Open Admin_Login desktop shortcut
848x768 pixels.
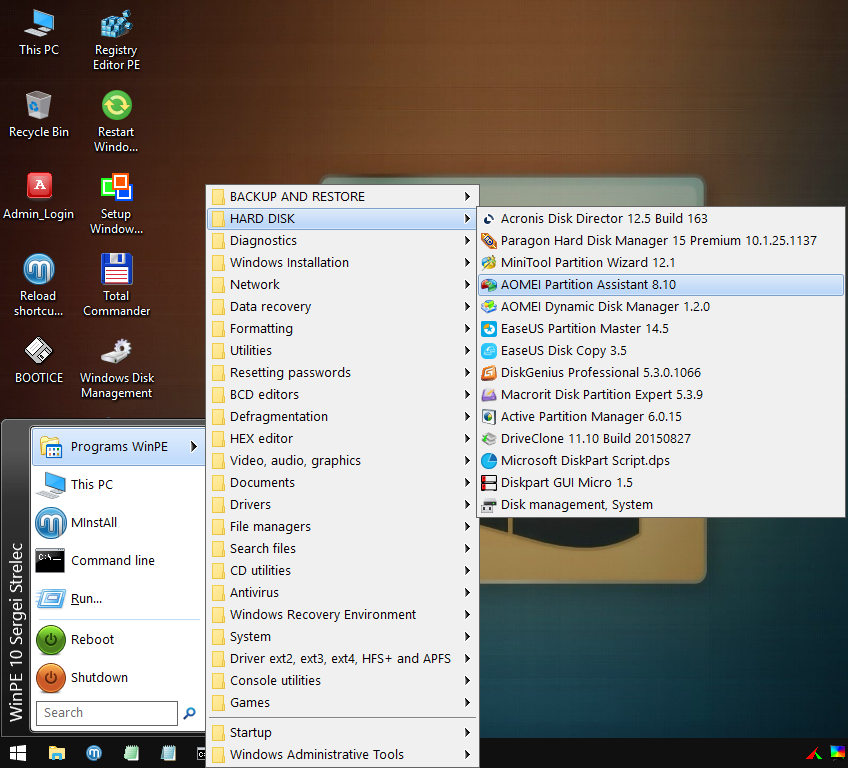click(x=38, y=197)
